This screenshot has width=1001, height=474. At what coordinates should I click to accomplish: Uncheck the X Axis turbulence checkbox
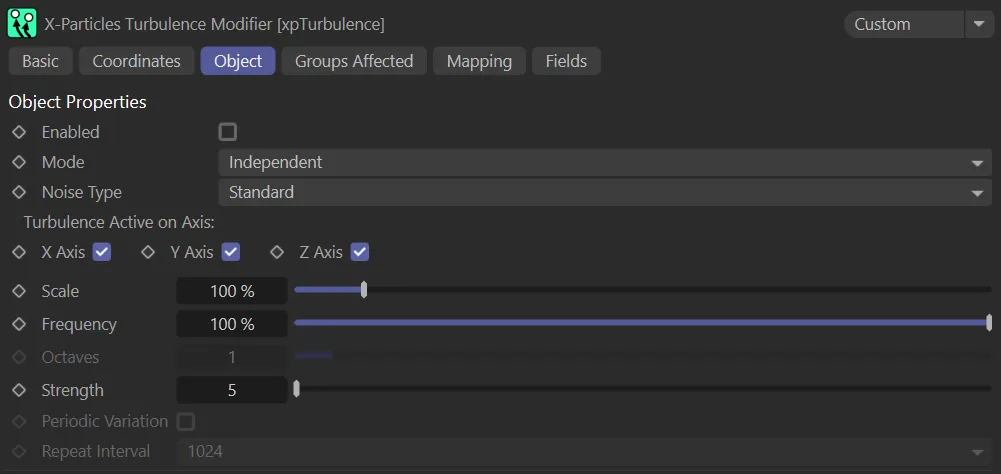coord(101,252)
